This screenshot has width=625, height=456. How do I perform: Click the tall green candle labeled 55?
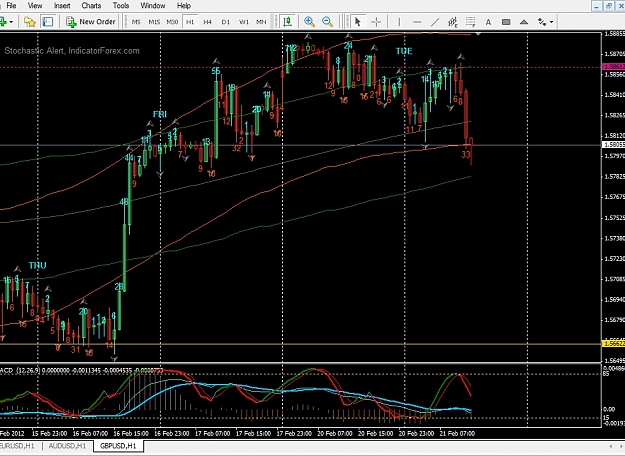click(216, 120)
